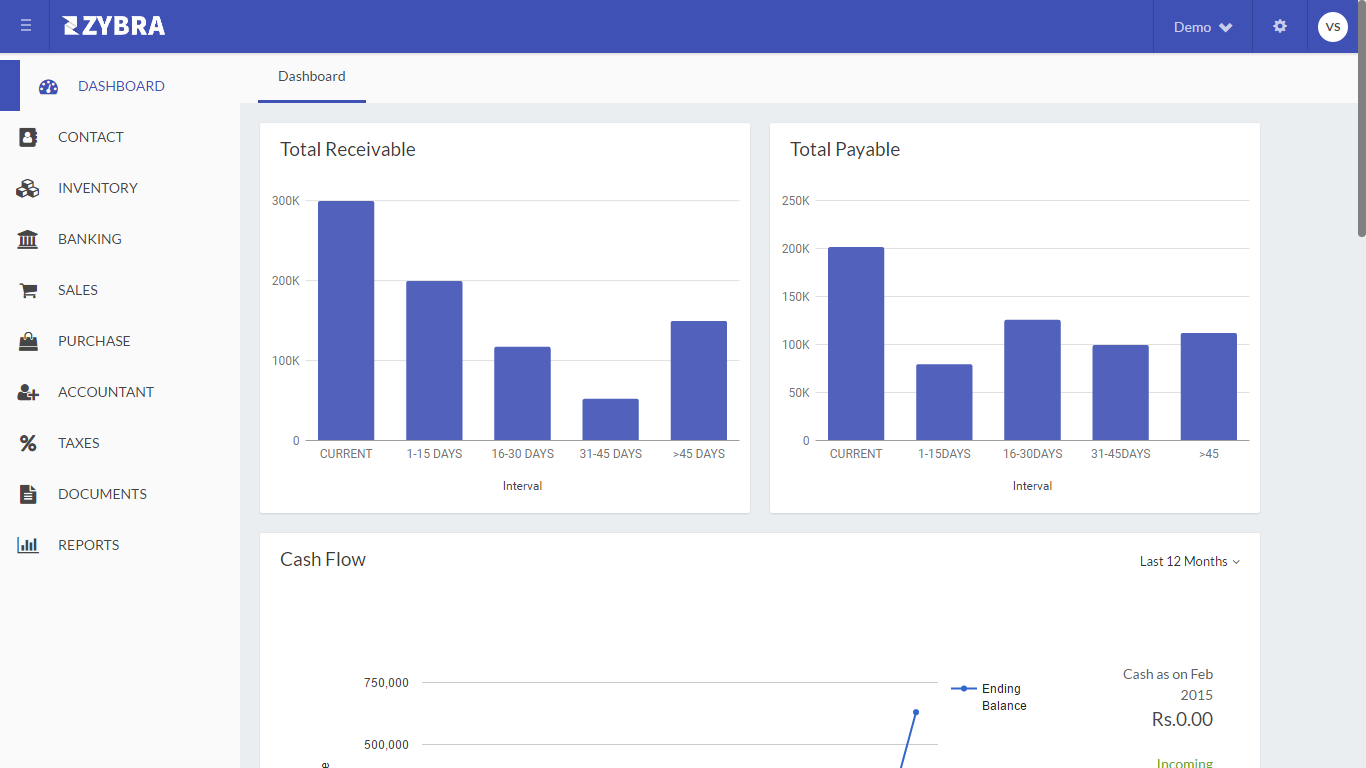The image size is (1366, 768).
Task: Click the Rs.0.00 cash amount
Action: coord(1182,720)
